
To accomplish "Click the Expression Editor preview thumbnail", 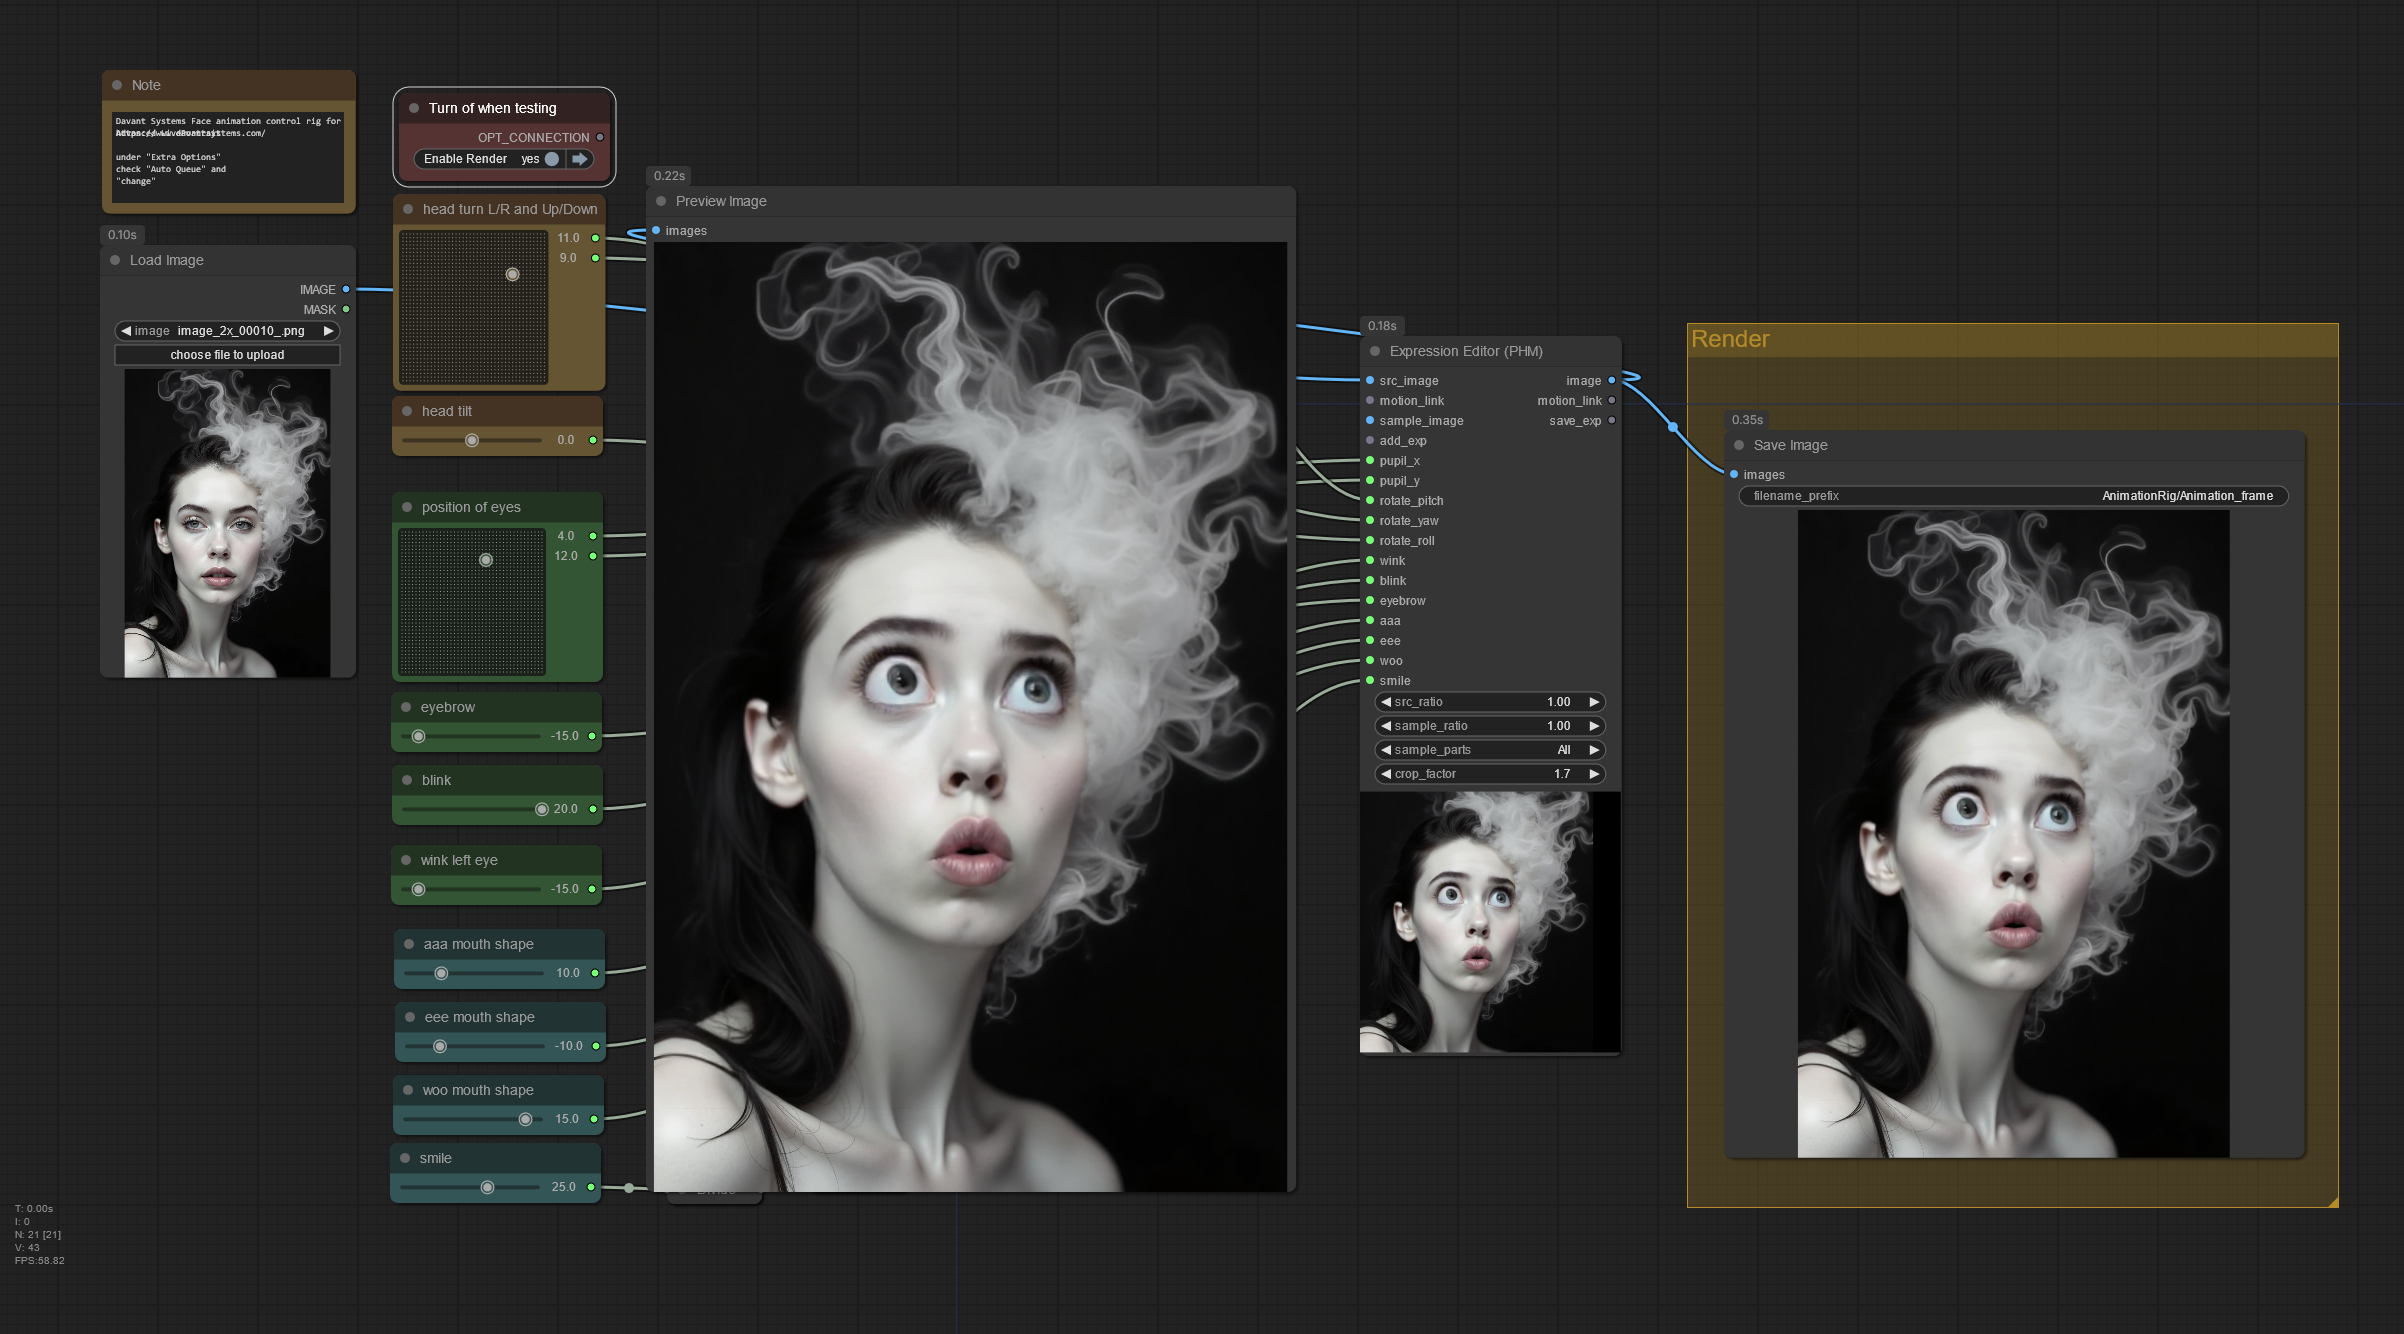I will 1489,921.
